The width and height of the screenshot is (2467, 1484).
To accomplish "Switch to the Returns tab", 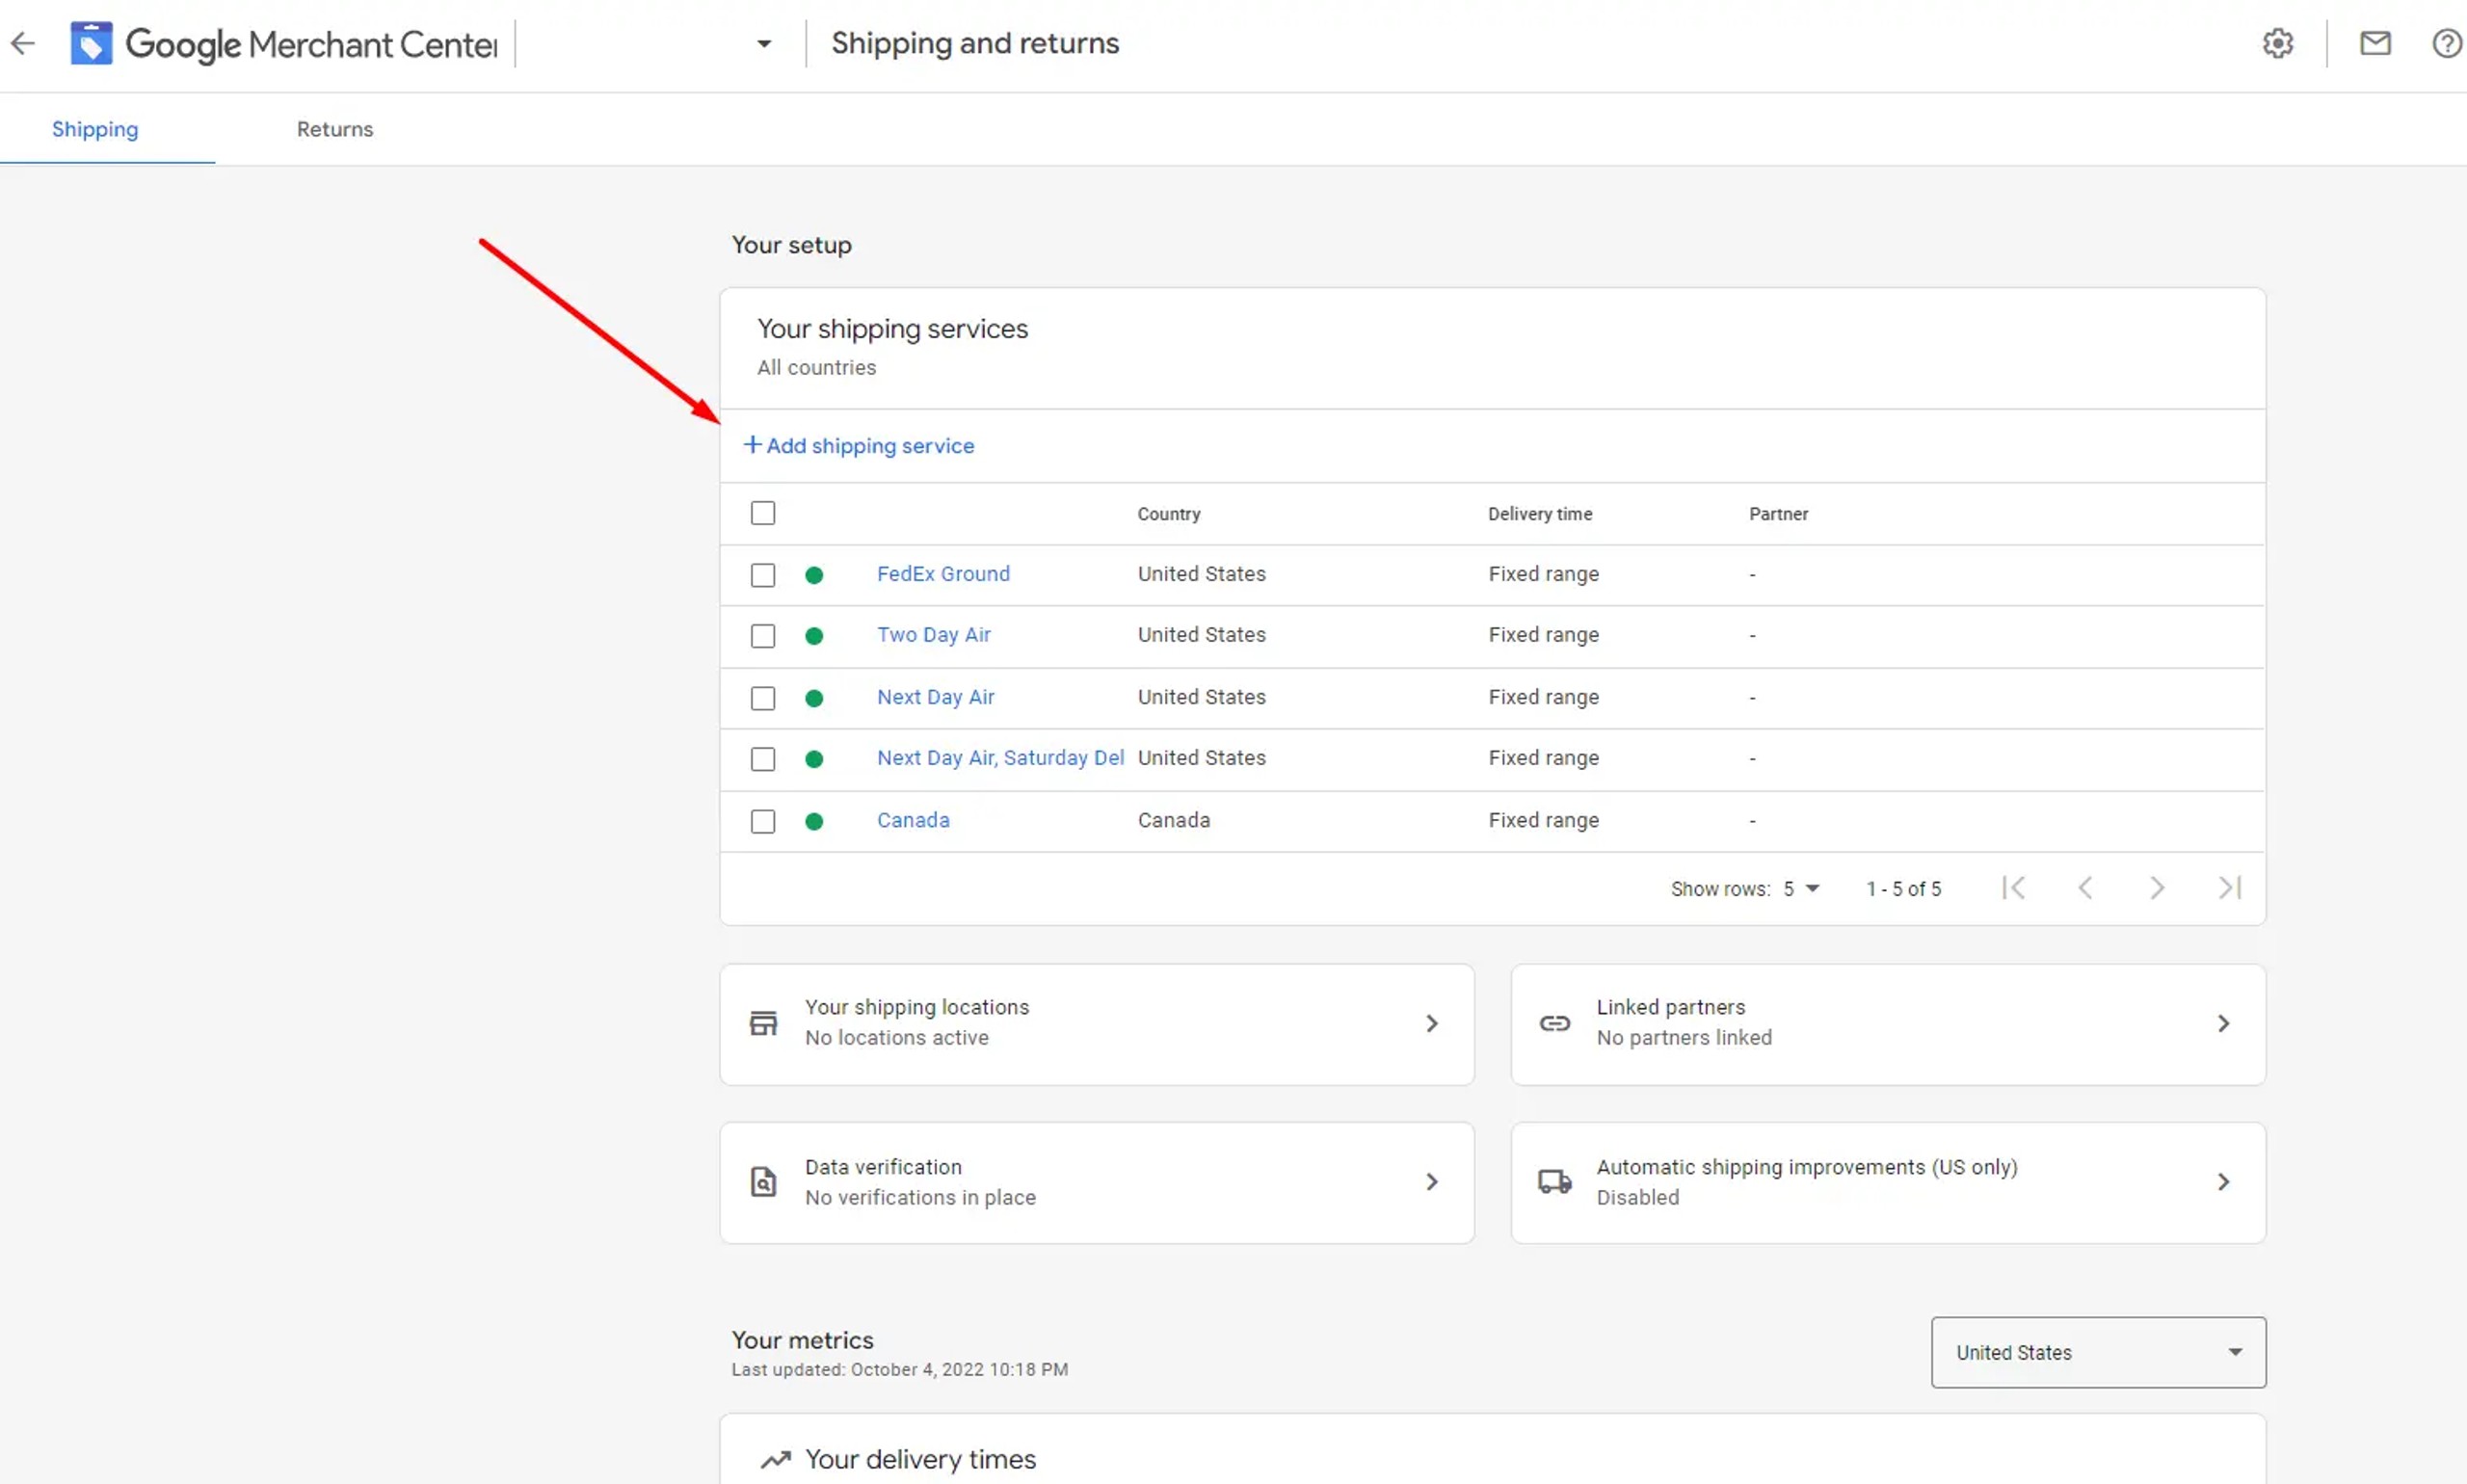I will tap(335, 129).
